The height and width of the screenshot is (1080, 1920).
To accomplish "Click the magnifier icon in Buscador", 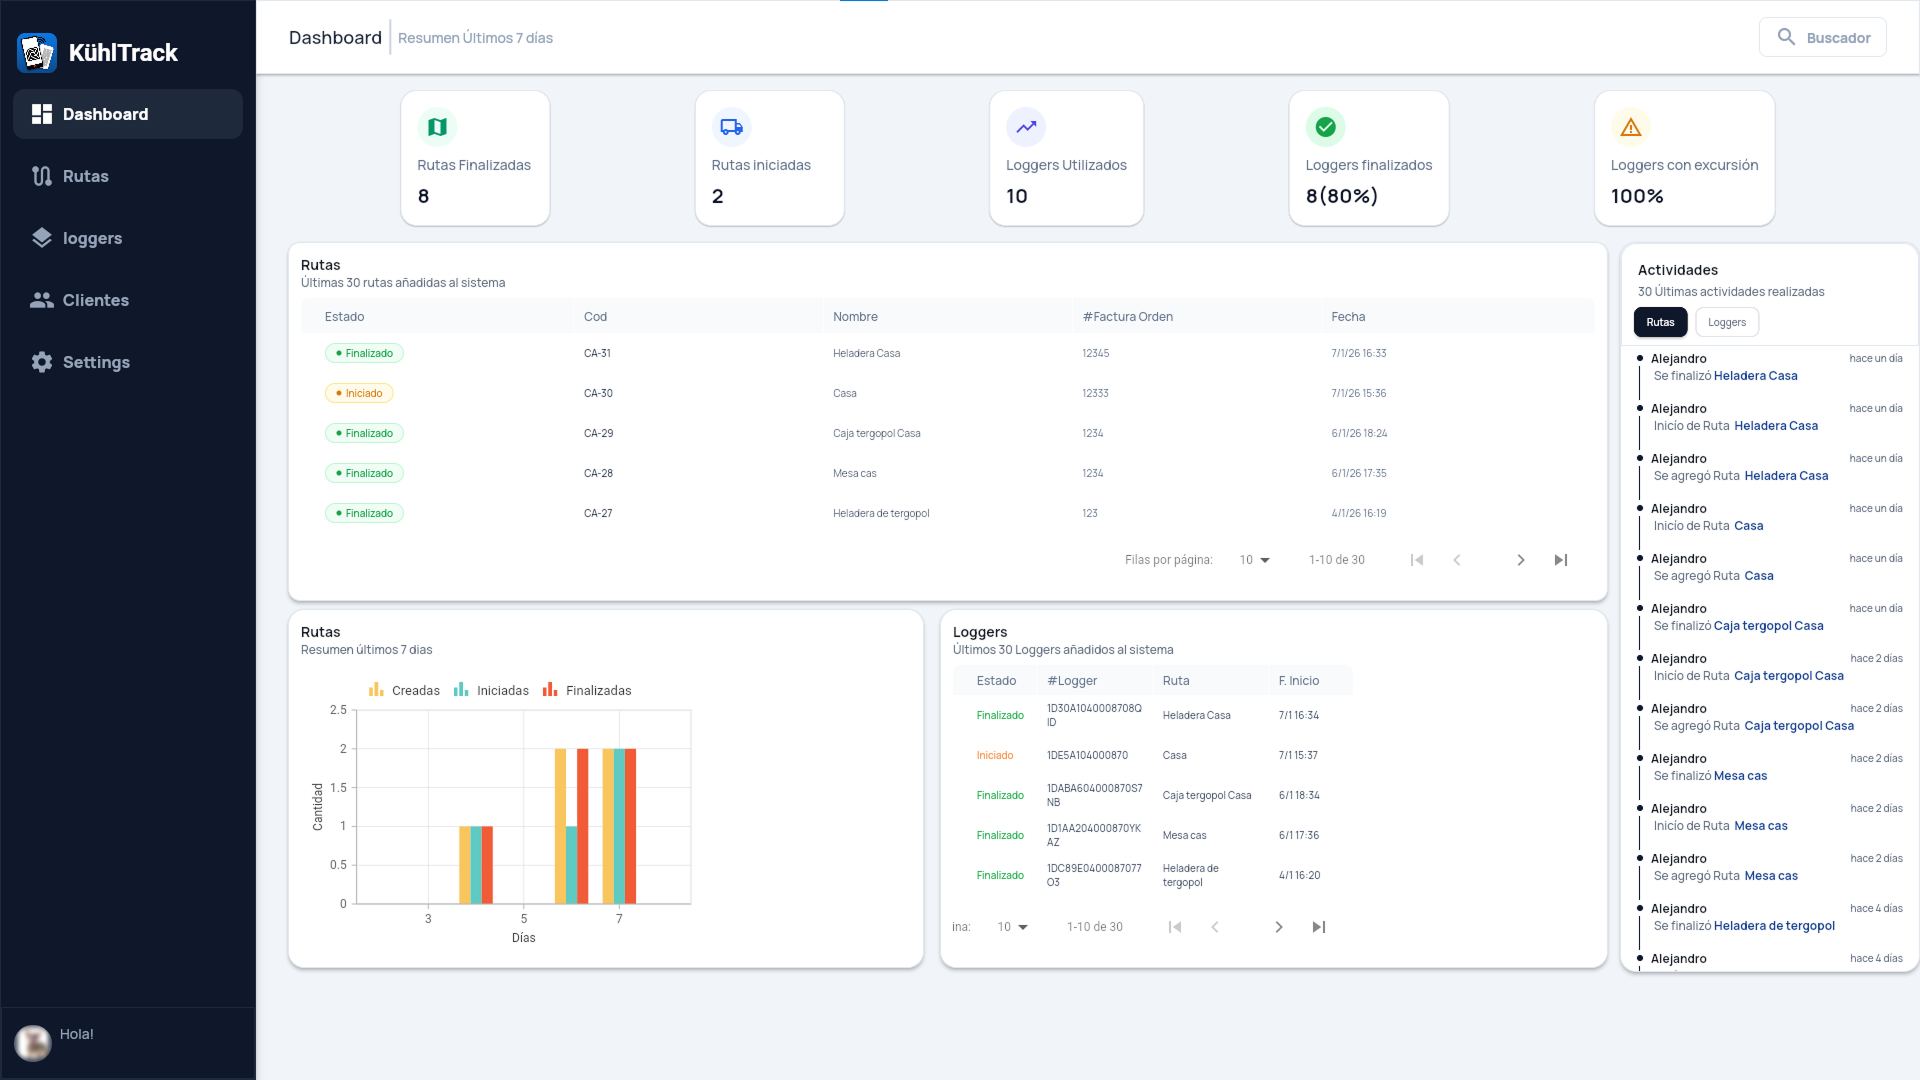I will 1786,37.
